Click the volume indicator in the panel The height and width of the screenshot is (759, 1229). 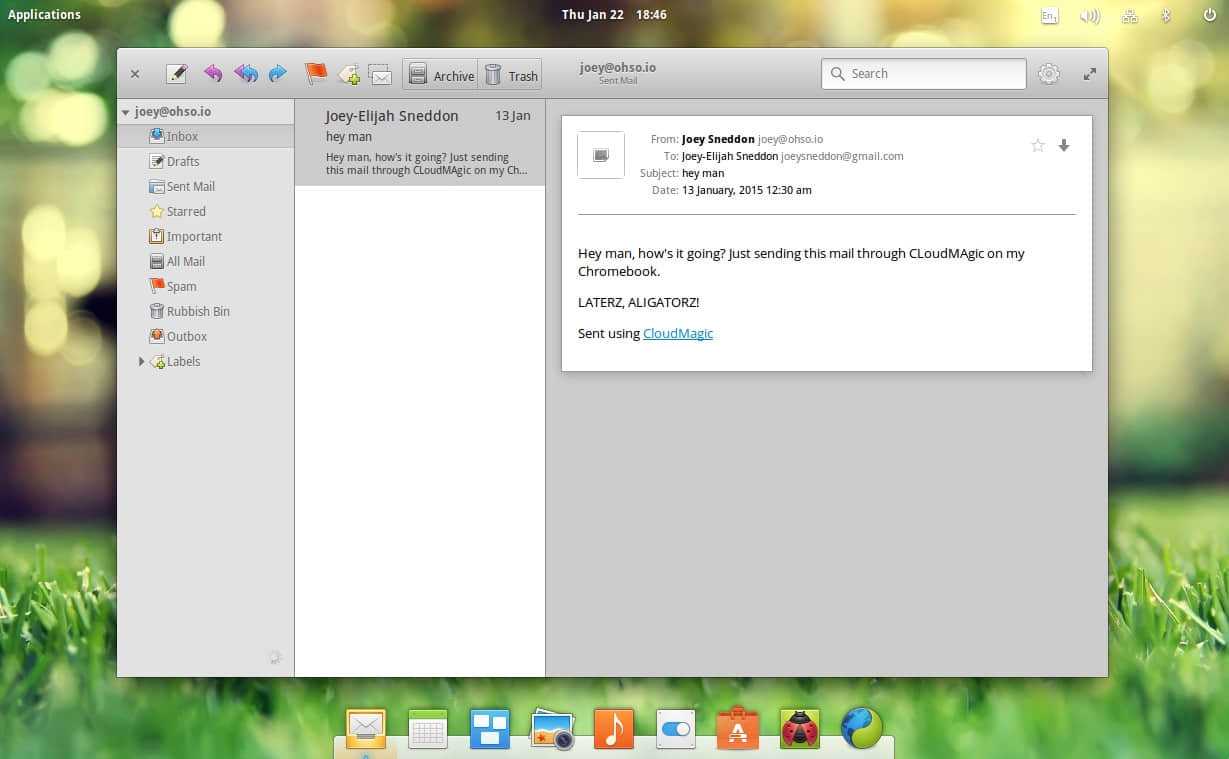pos(1090,14)
